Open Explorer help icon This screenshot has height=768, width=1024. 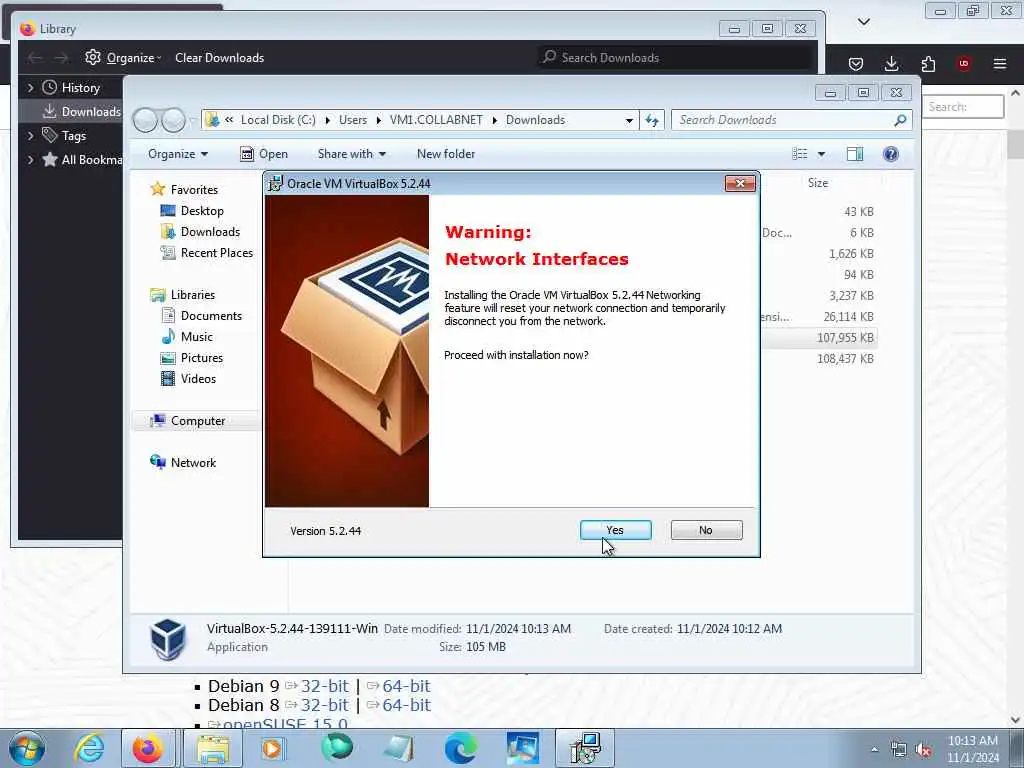click(x=891, y=154)
